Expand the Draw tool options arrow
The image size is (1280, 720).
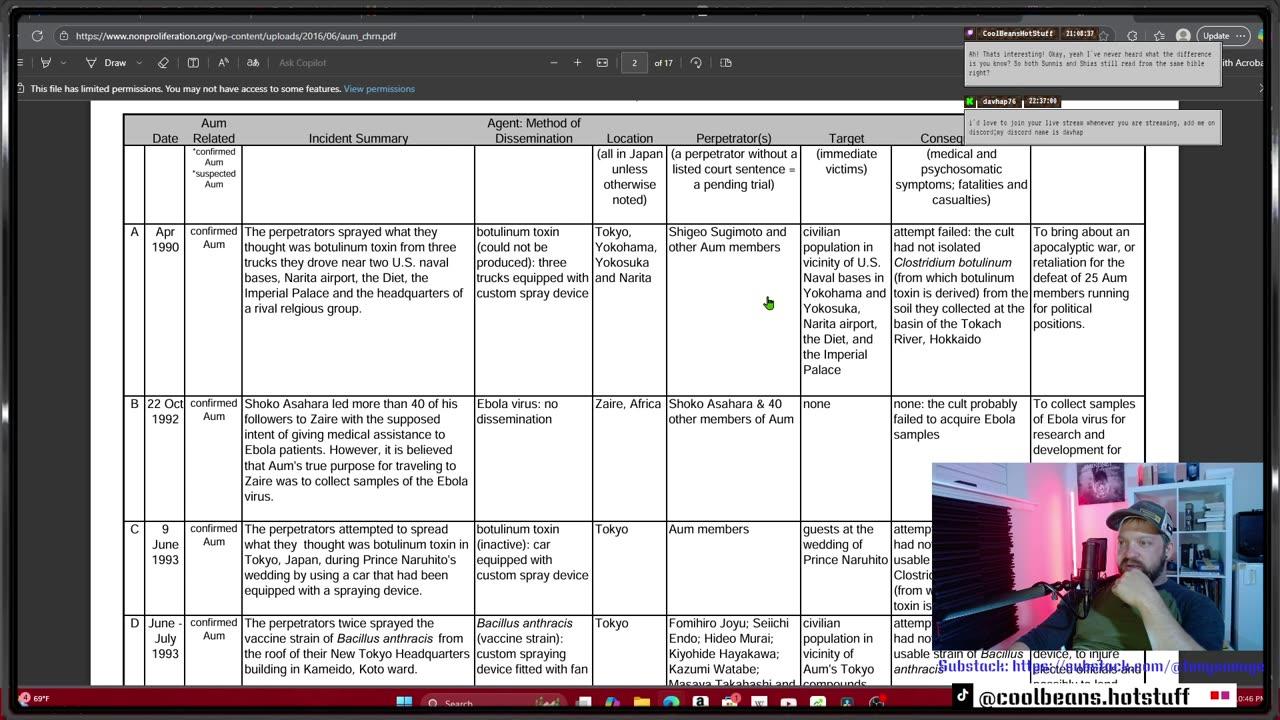(138, 63)
